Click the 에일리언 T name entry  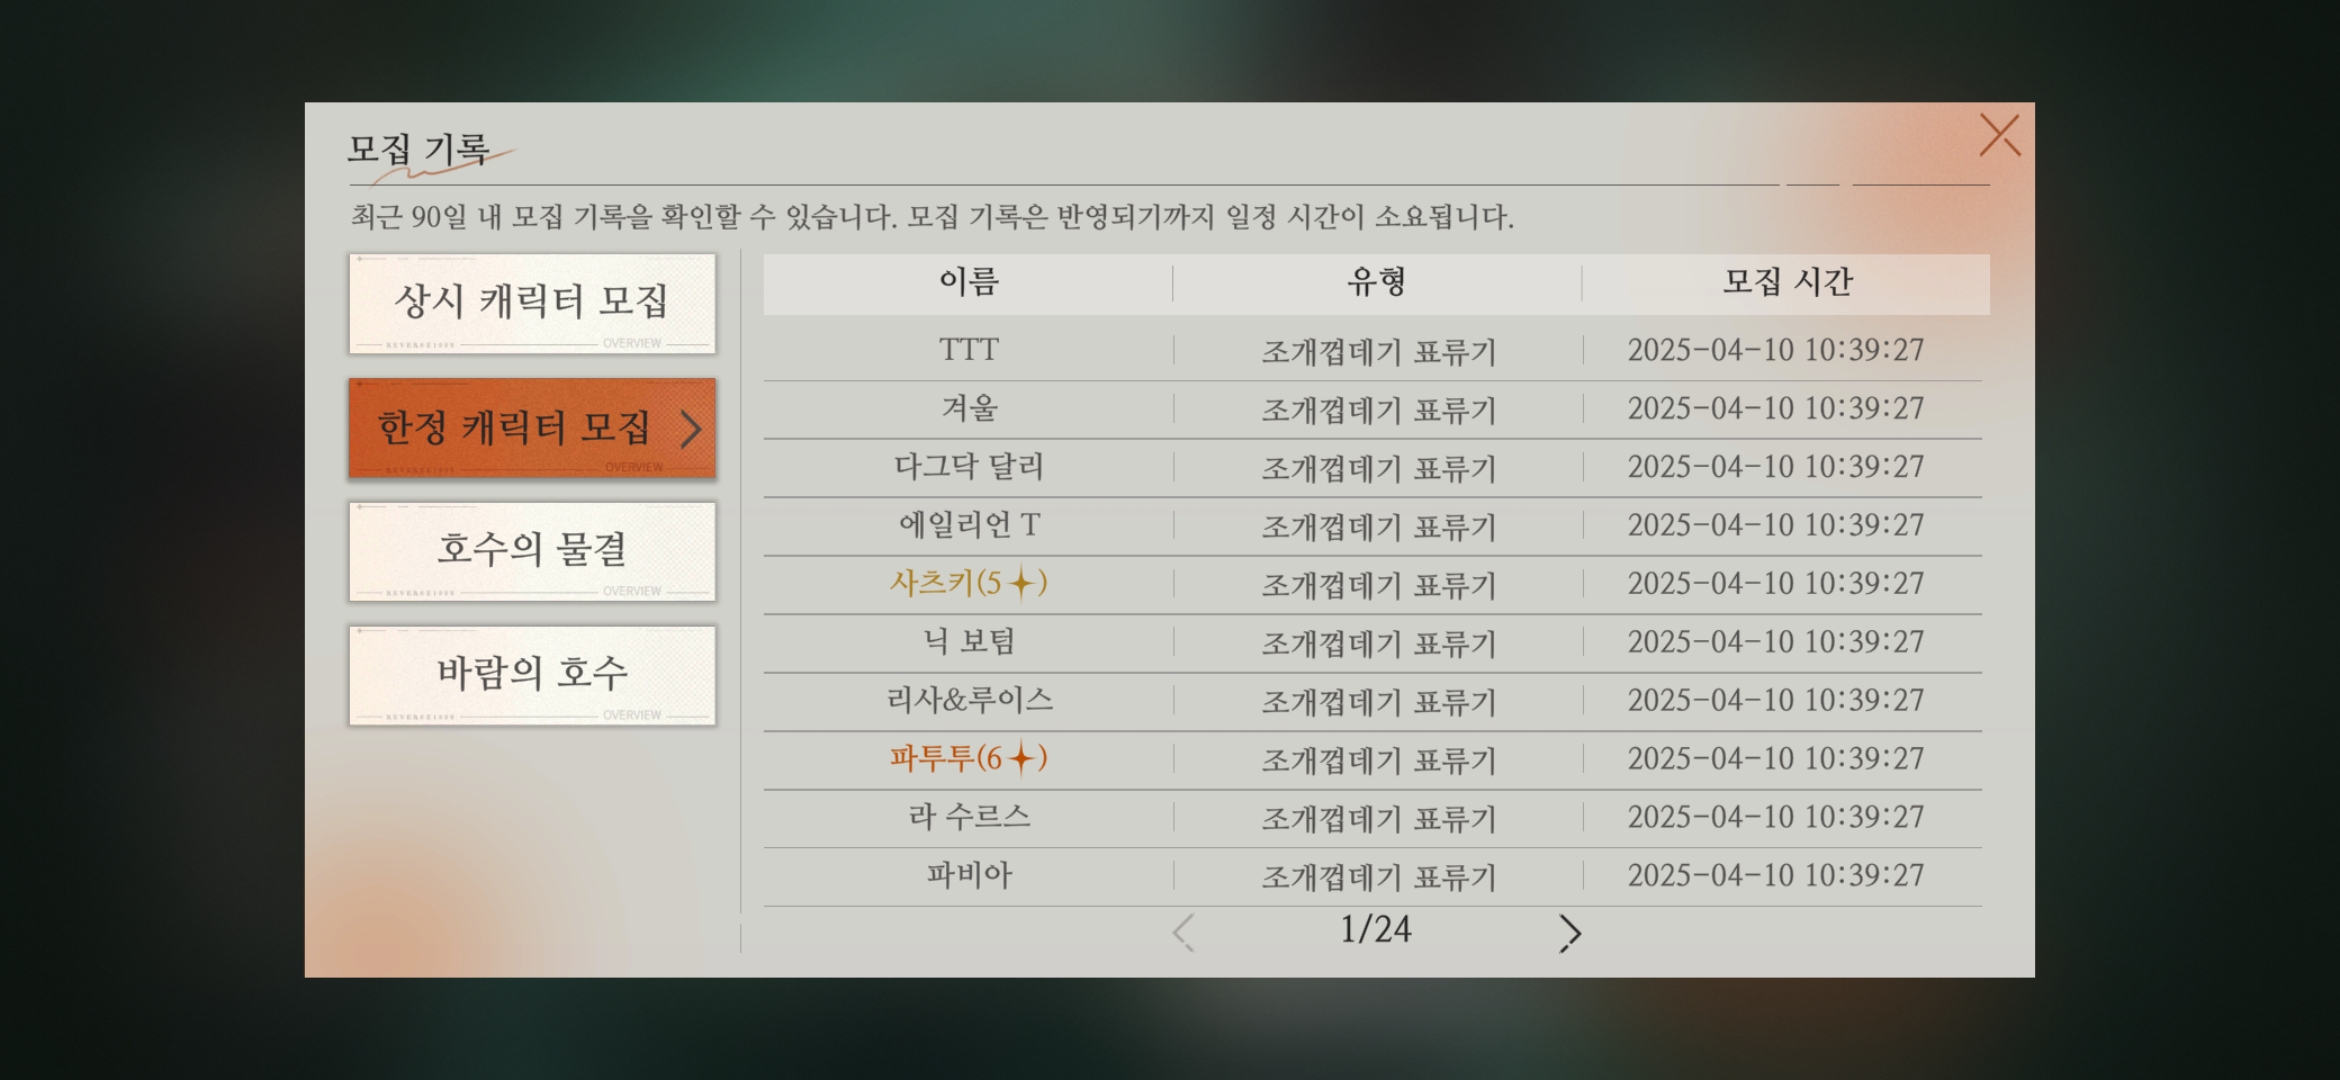968,525
